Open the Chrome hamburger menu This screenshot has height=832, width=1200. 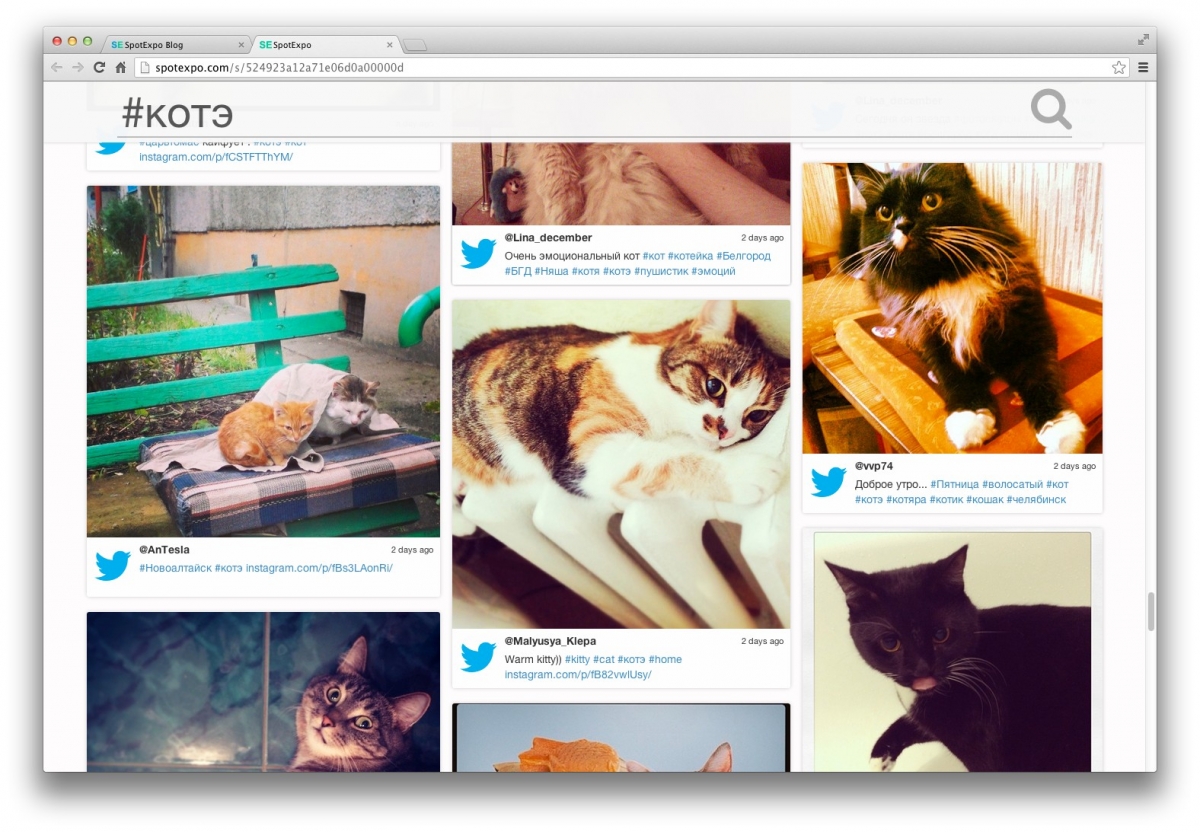tap(1143, 67)
